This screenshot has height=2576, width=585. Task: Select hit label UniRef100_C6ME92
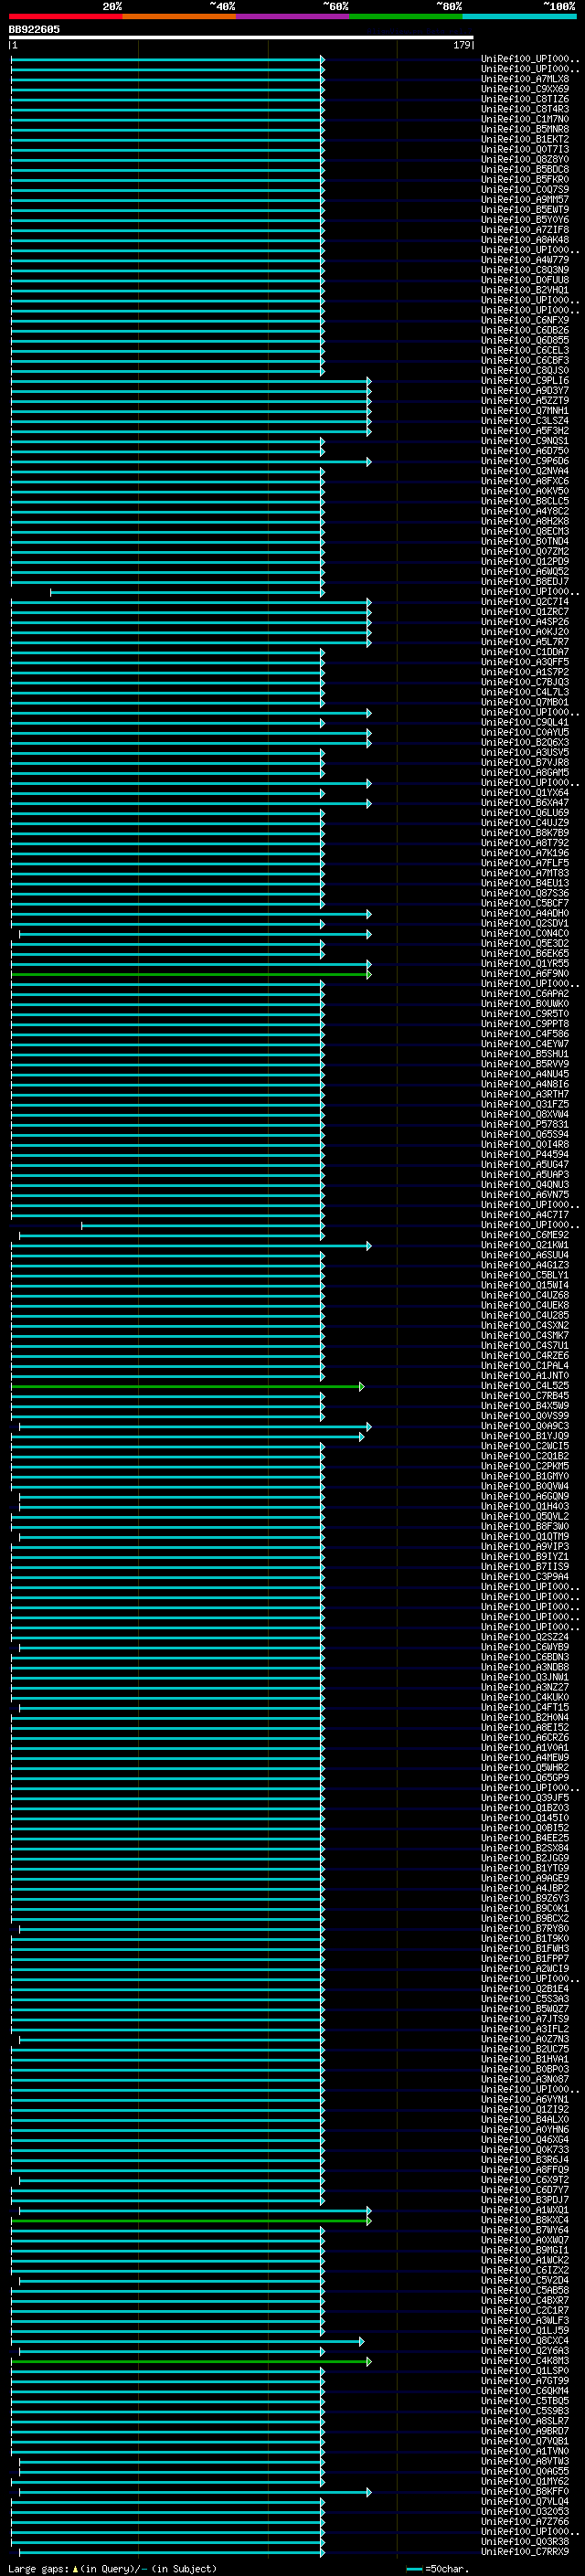(x=525, y=1235)
